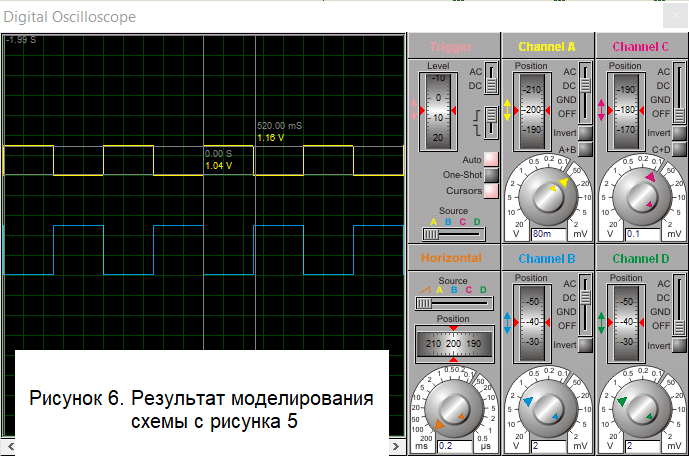Enable One-Shot trigger mode
This screenshot has width=689, height=456.
point(490,174)
